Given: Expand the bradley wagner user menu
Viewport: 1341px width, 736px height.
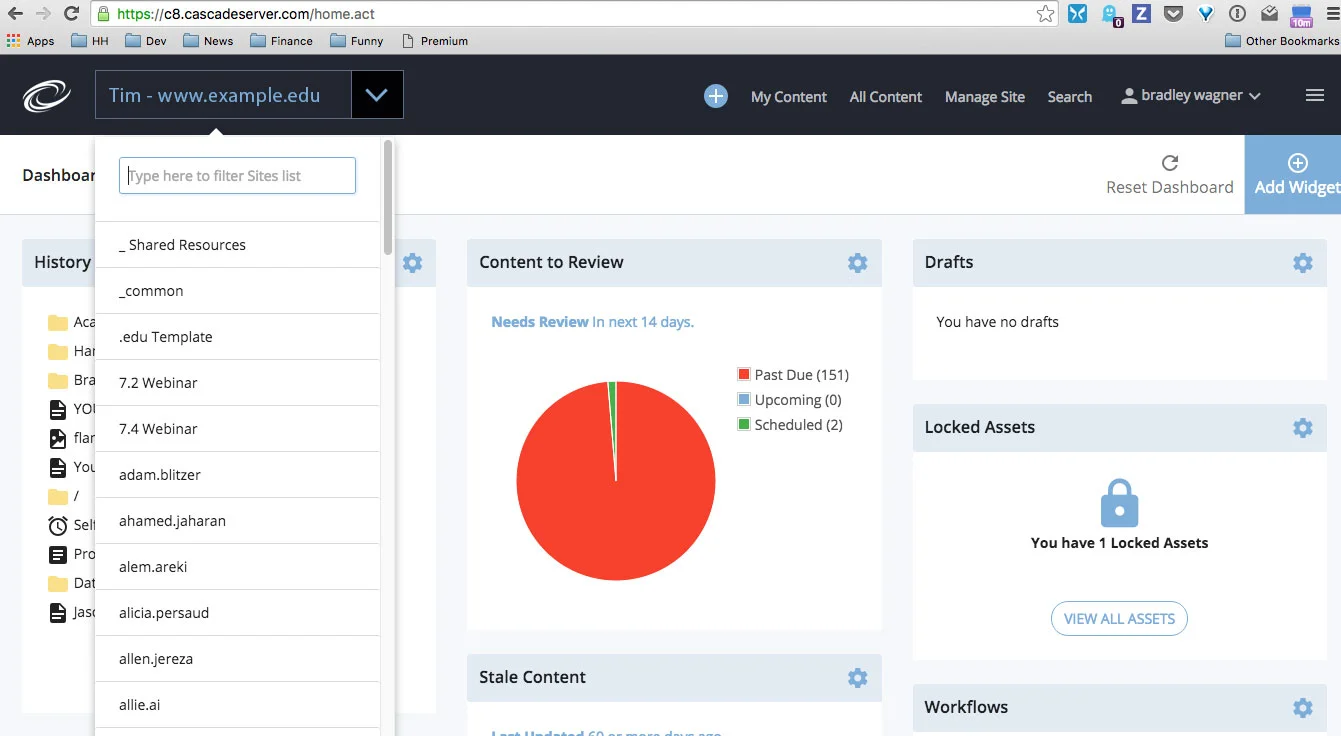Looking at the screenshot, I should pyautogui.click(x=1191, y=96).
